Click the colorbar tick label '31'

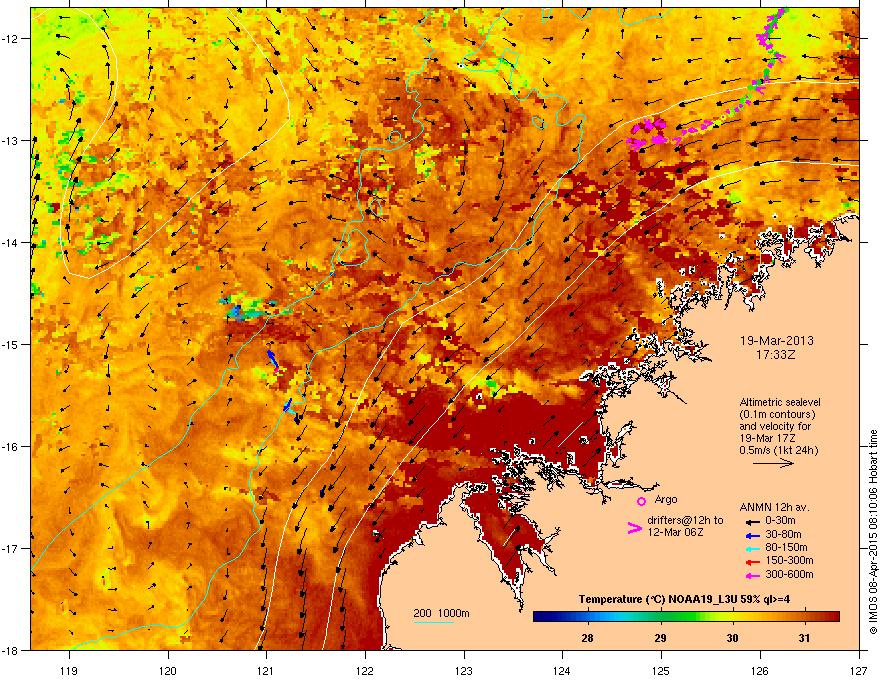click(x=804, y=638)
